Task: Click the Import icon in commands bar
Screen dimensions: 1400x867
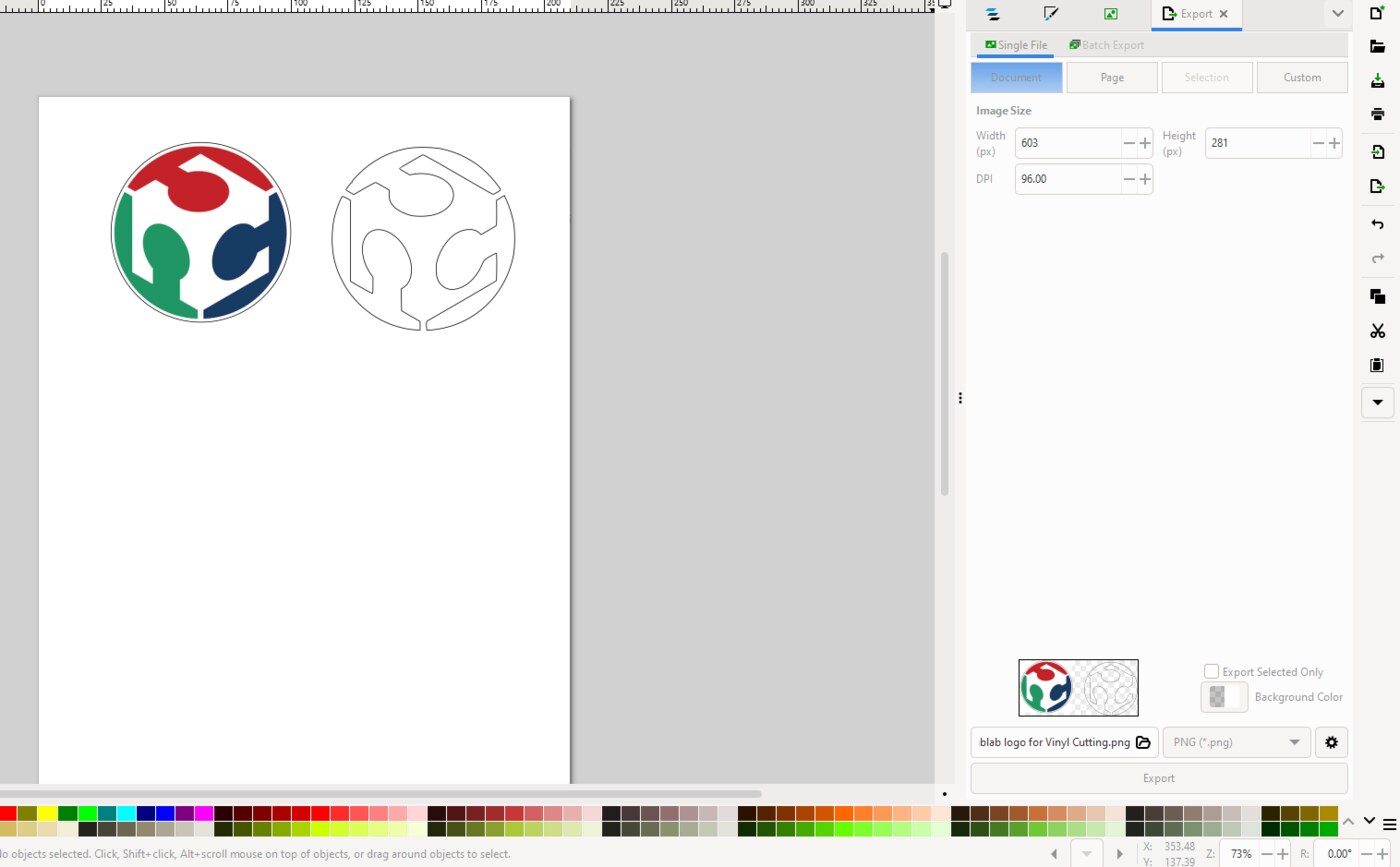Action: 1377,152
